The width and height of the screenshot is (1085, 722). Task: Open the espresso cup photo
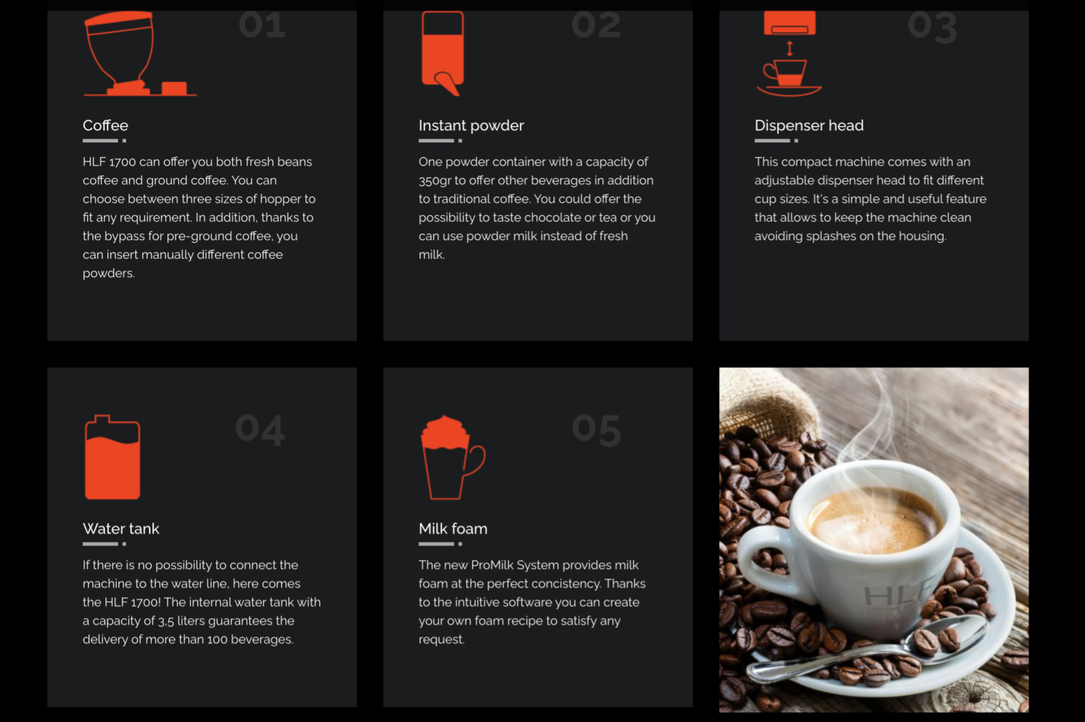point(874,540)
